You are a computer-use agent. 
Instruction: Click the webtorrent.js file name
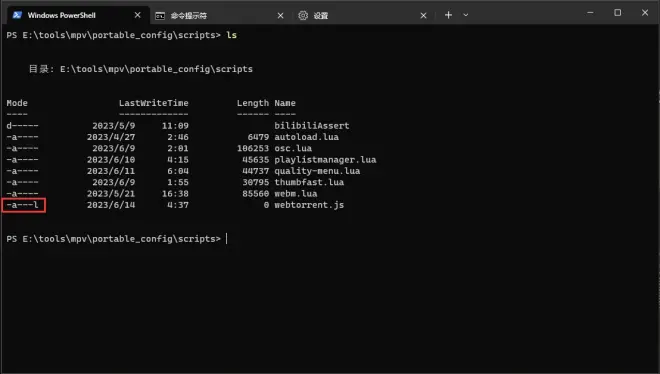[x=309, y=205]
